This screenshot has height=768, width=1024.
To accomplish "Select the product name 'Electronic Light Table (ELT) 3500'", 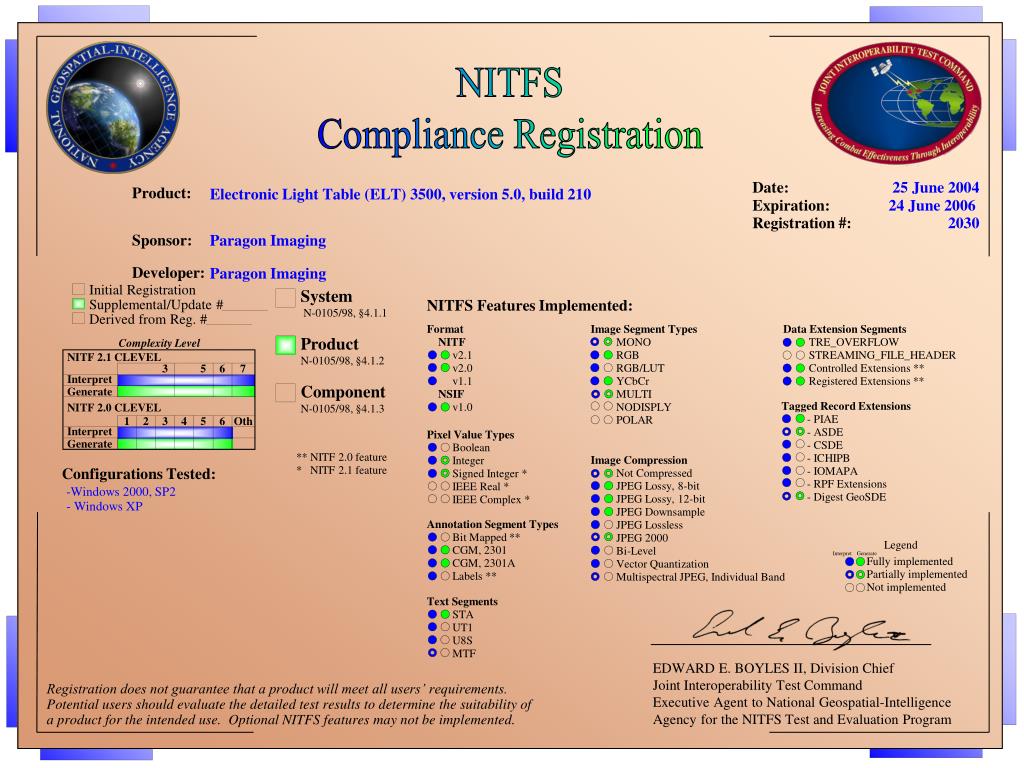I will coord(326,195).
